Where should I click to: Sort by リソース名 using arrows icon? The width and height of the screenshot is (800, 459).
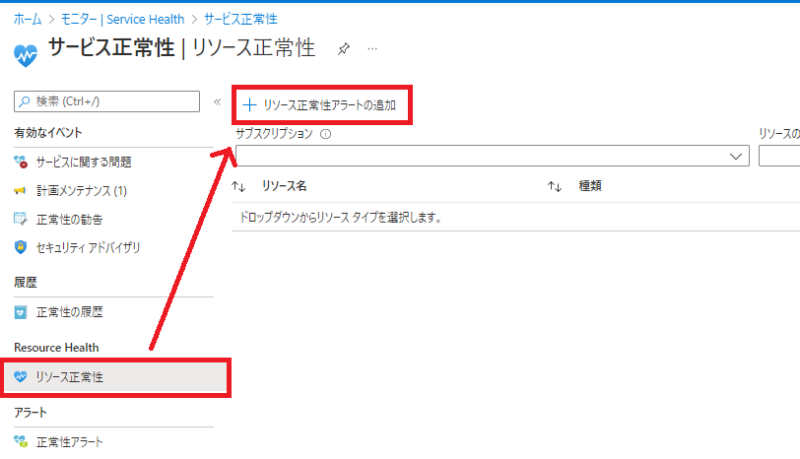coord(239,187)
